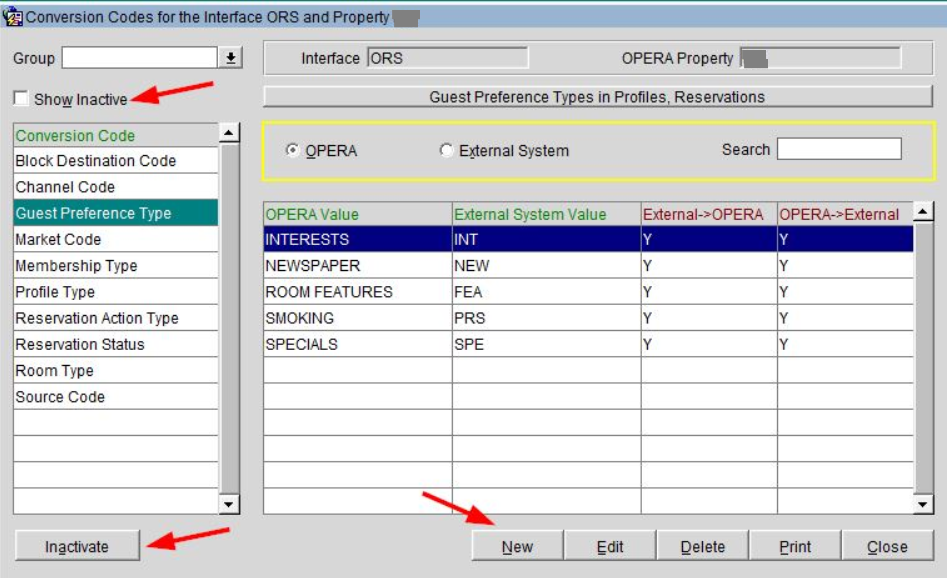Open the Group dropdown list
This screenshot has width=947, height=578.
[x=232, y=58]
